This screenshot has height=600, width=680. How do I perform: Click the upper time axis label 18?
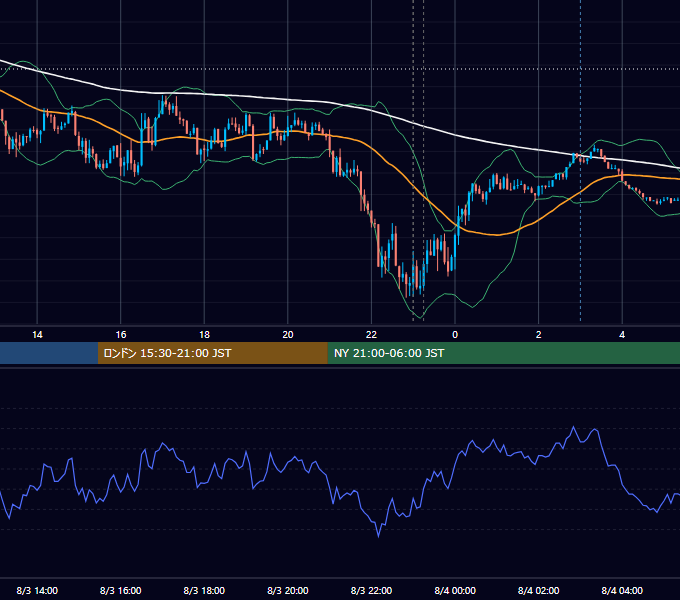[204, 335]
